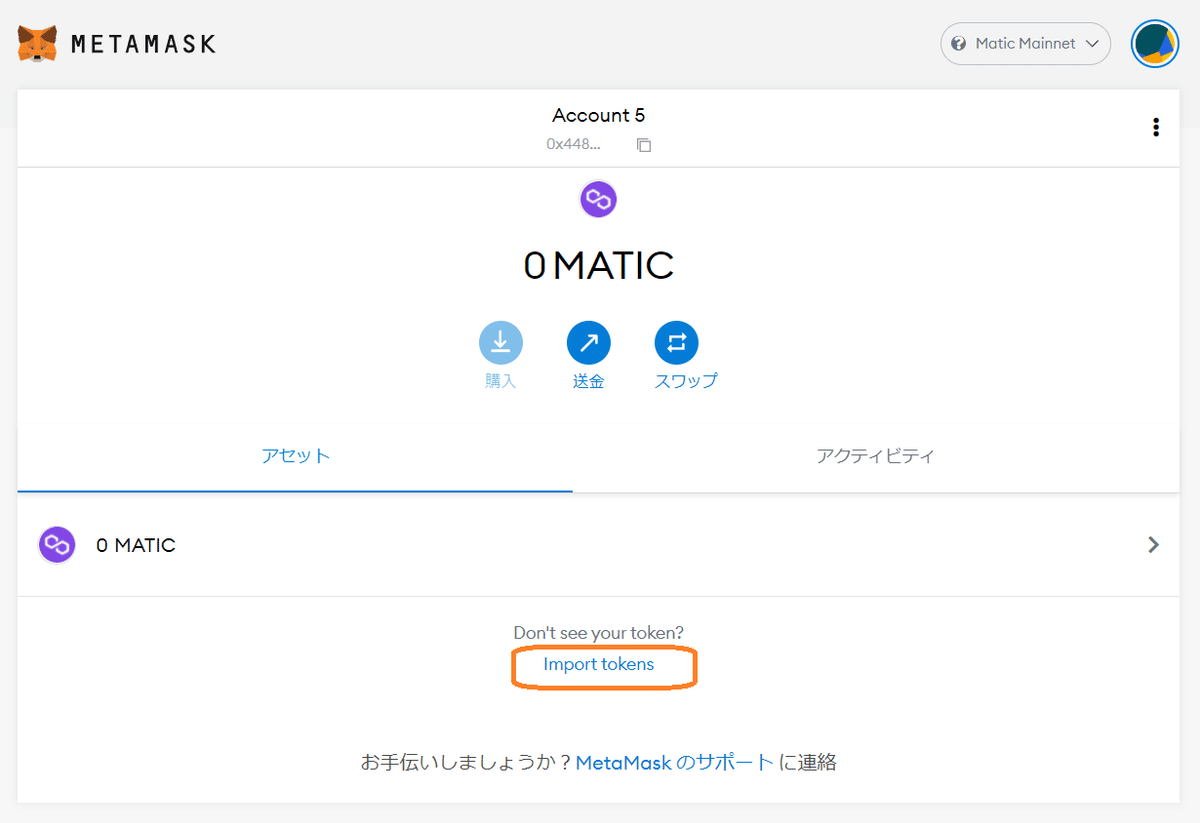
Task: Switch to the アクティビティ tab
Action: (876, 456)
